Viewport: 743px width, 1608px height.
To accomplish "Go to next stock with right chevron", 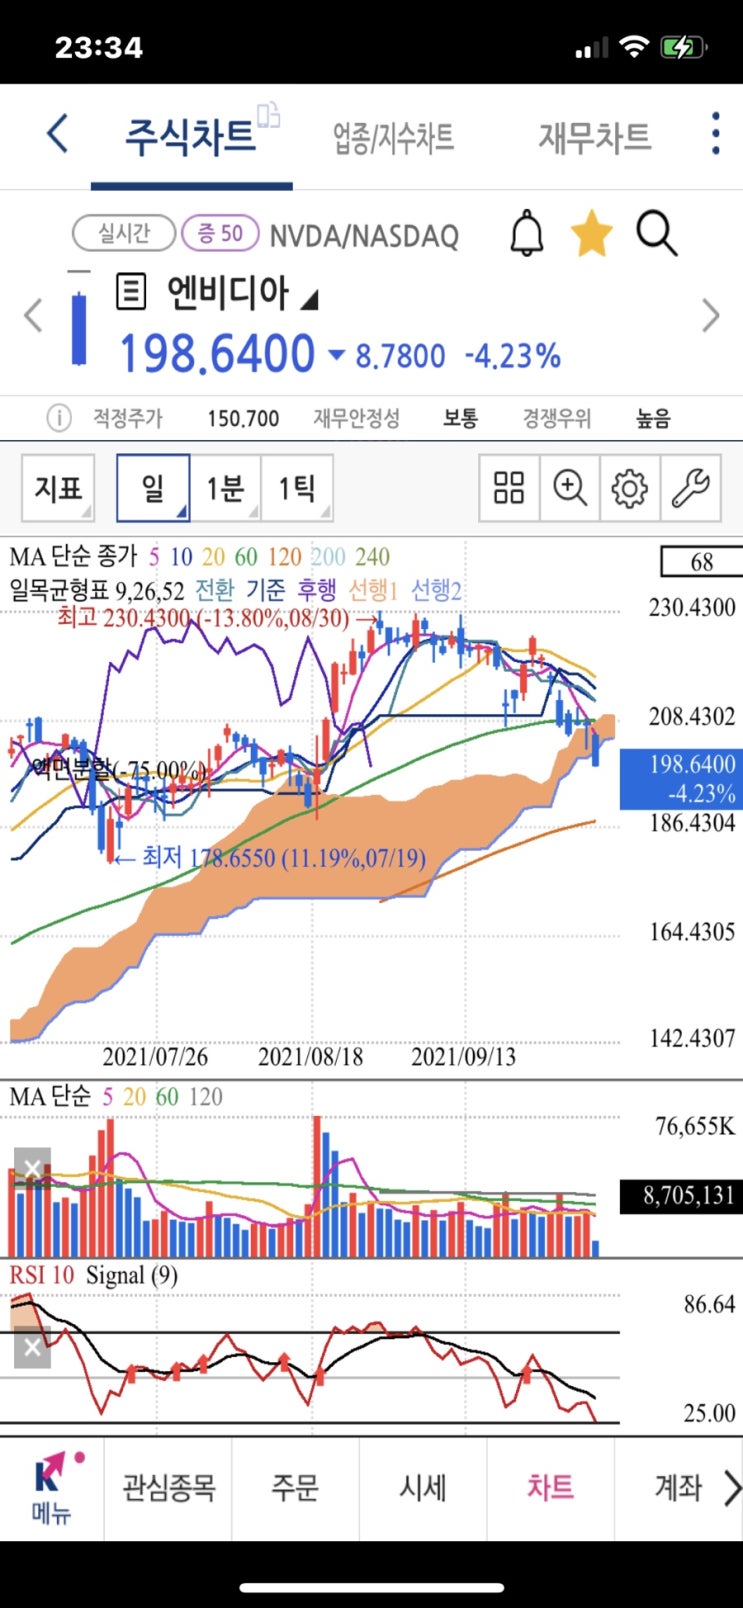I will point(710,316).
